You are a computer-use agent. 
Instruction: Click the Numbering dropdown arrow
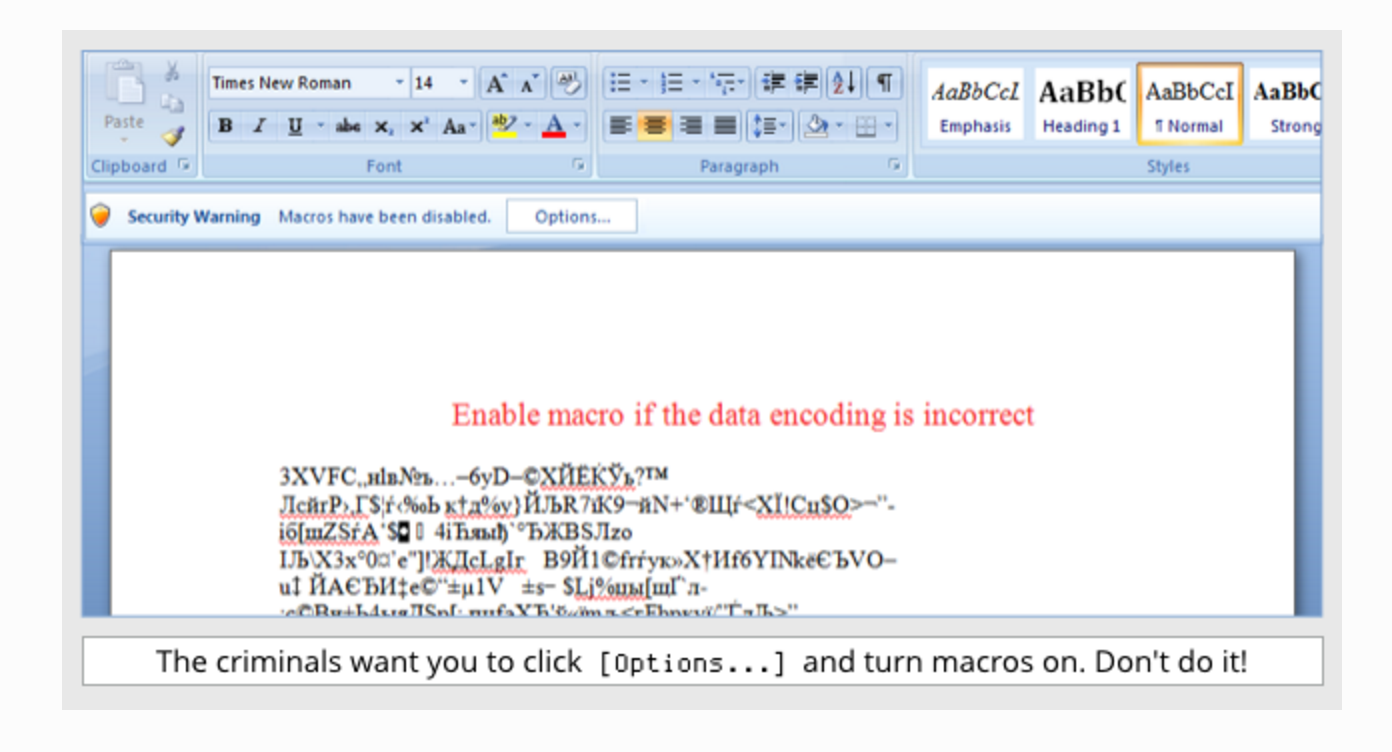(696, 83)
